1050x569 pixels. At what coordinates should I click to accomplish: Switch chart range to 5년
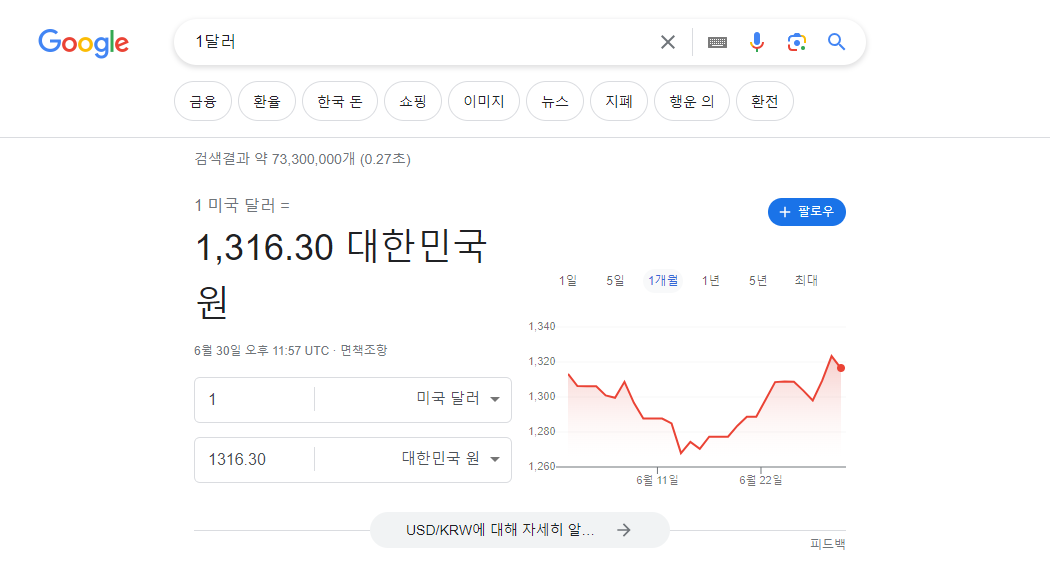click(x=758, y=280)
